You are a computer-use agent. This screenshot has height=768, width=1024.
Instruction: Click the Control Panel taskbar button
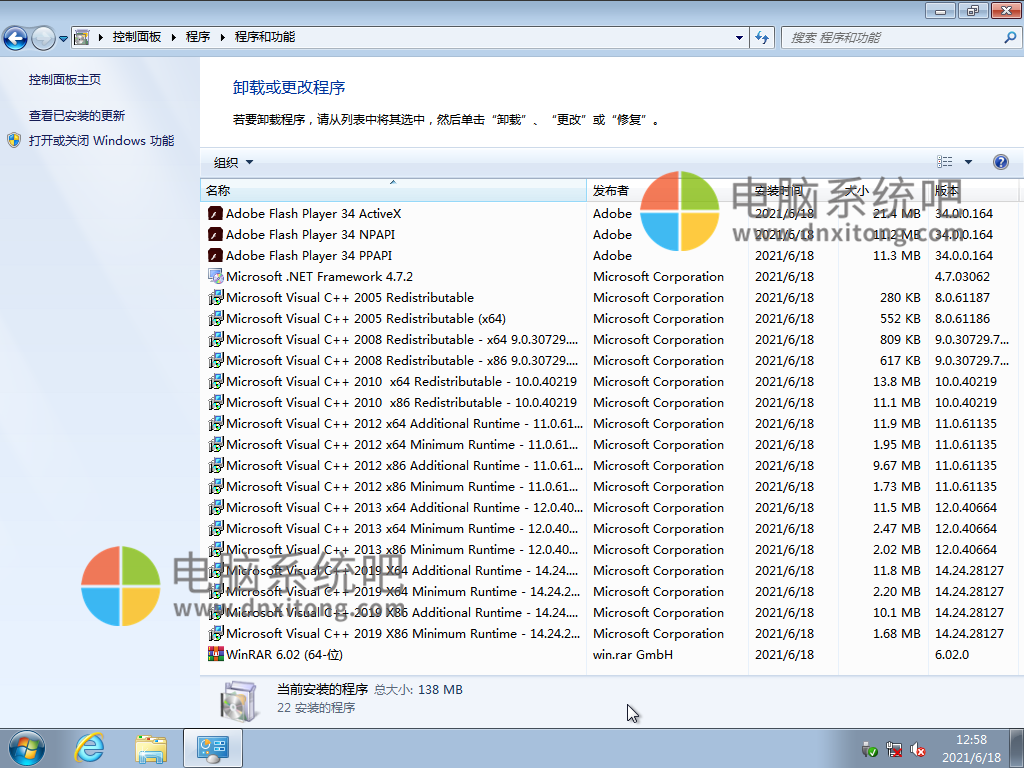click(x=213, y=748)
